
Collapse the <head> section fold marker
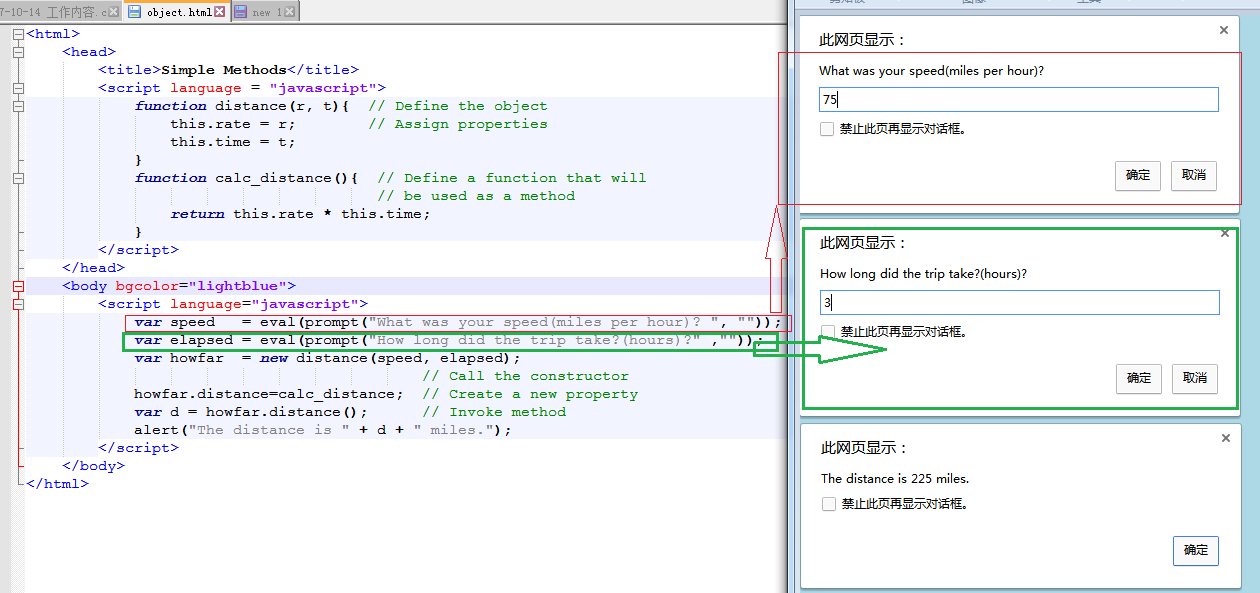tap(16, 51)
